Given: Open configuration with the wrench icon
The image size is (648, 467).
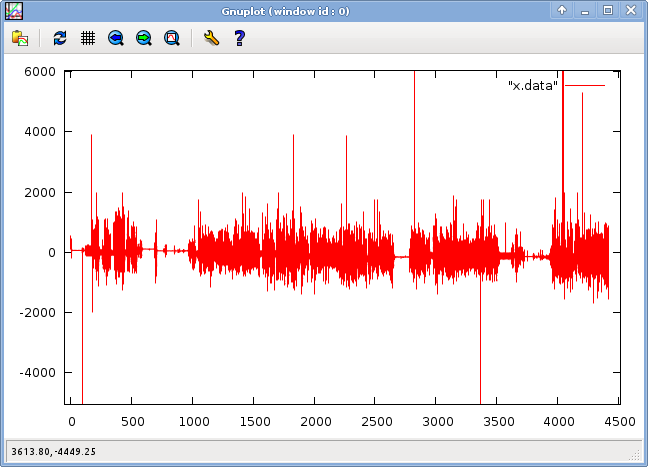Looking at the screenshot, I should pos(210,38).
